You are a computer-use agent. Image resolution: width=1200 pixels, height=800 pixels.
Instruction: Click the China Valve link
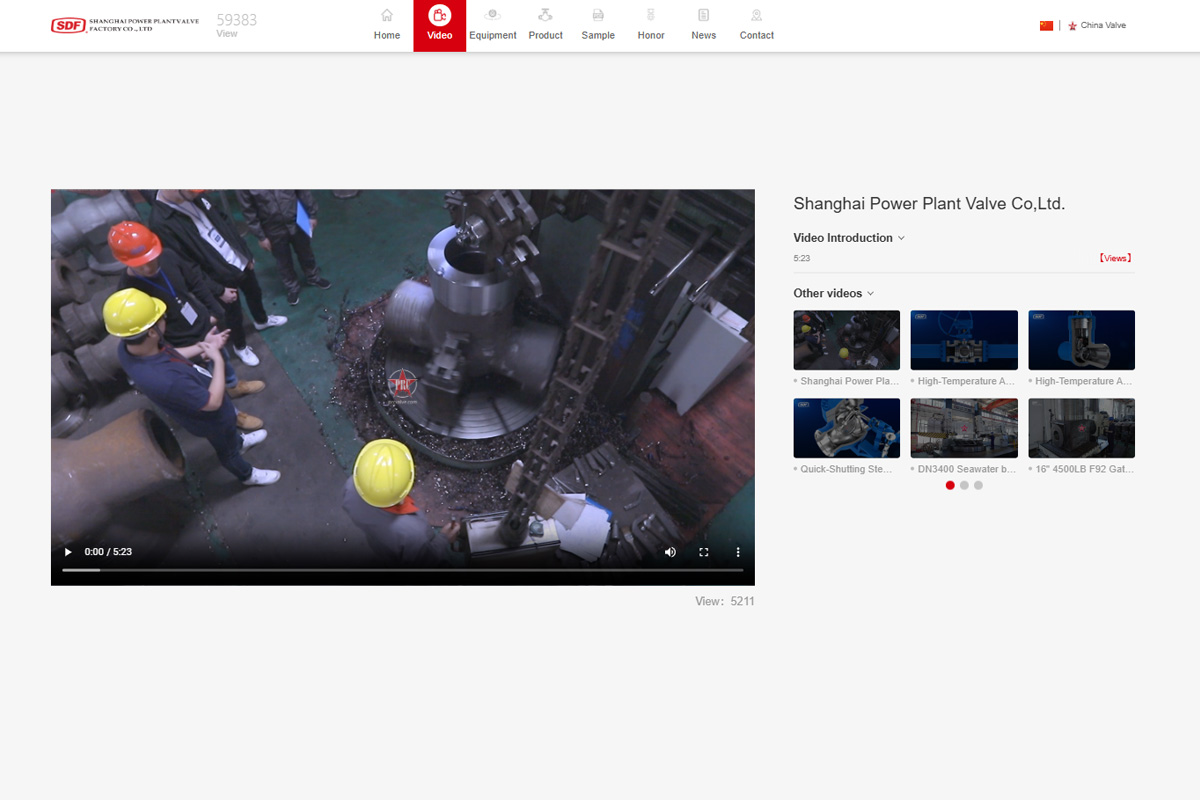tap(1102, 26)
